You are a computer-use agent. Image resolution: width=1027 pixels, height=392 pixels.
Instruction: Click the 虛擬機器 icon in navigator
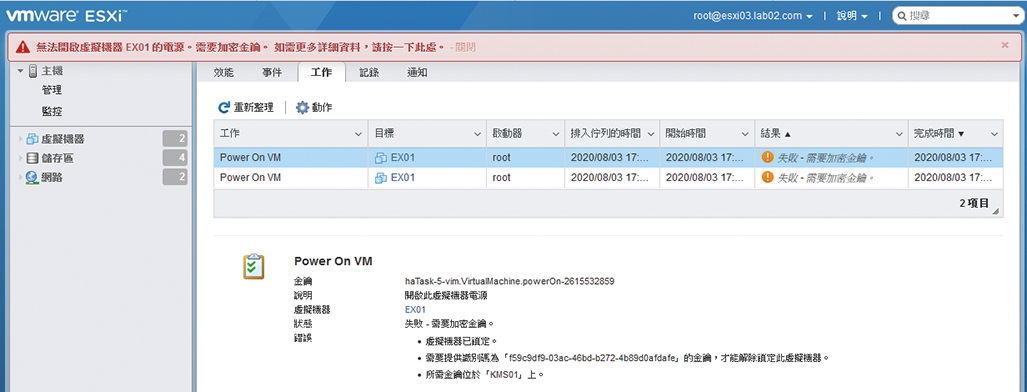click(x=32, y=139)
